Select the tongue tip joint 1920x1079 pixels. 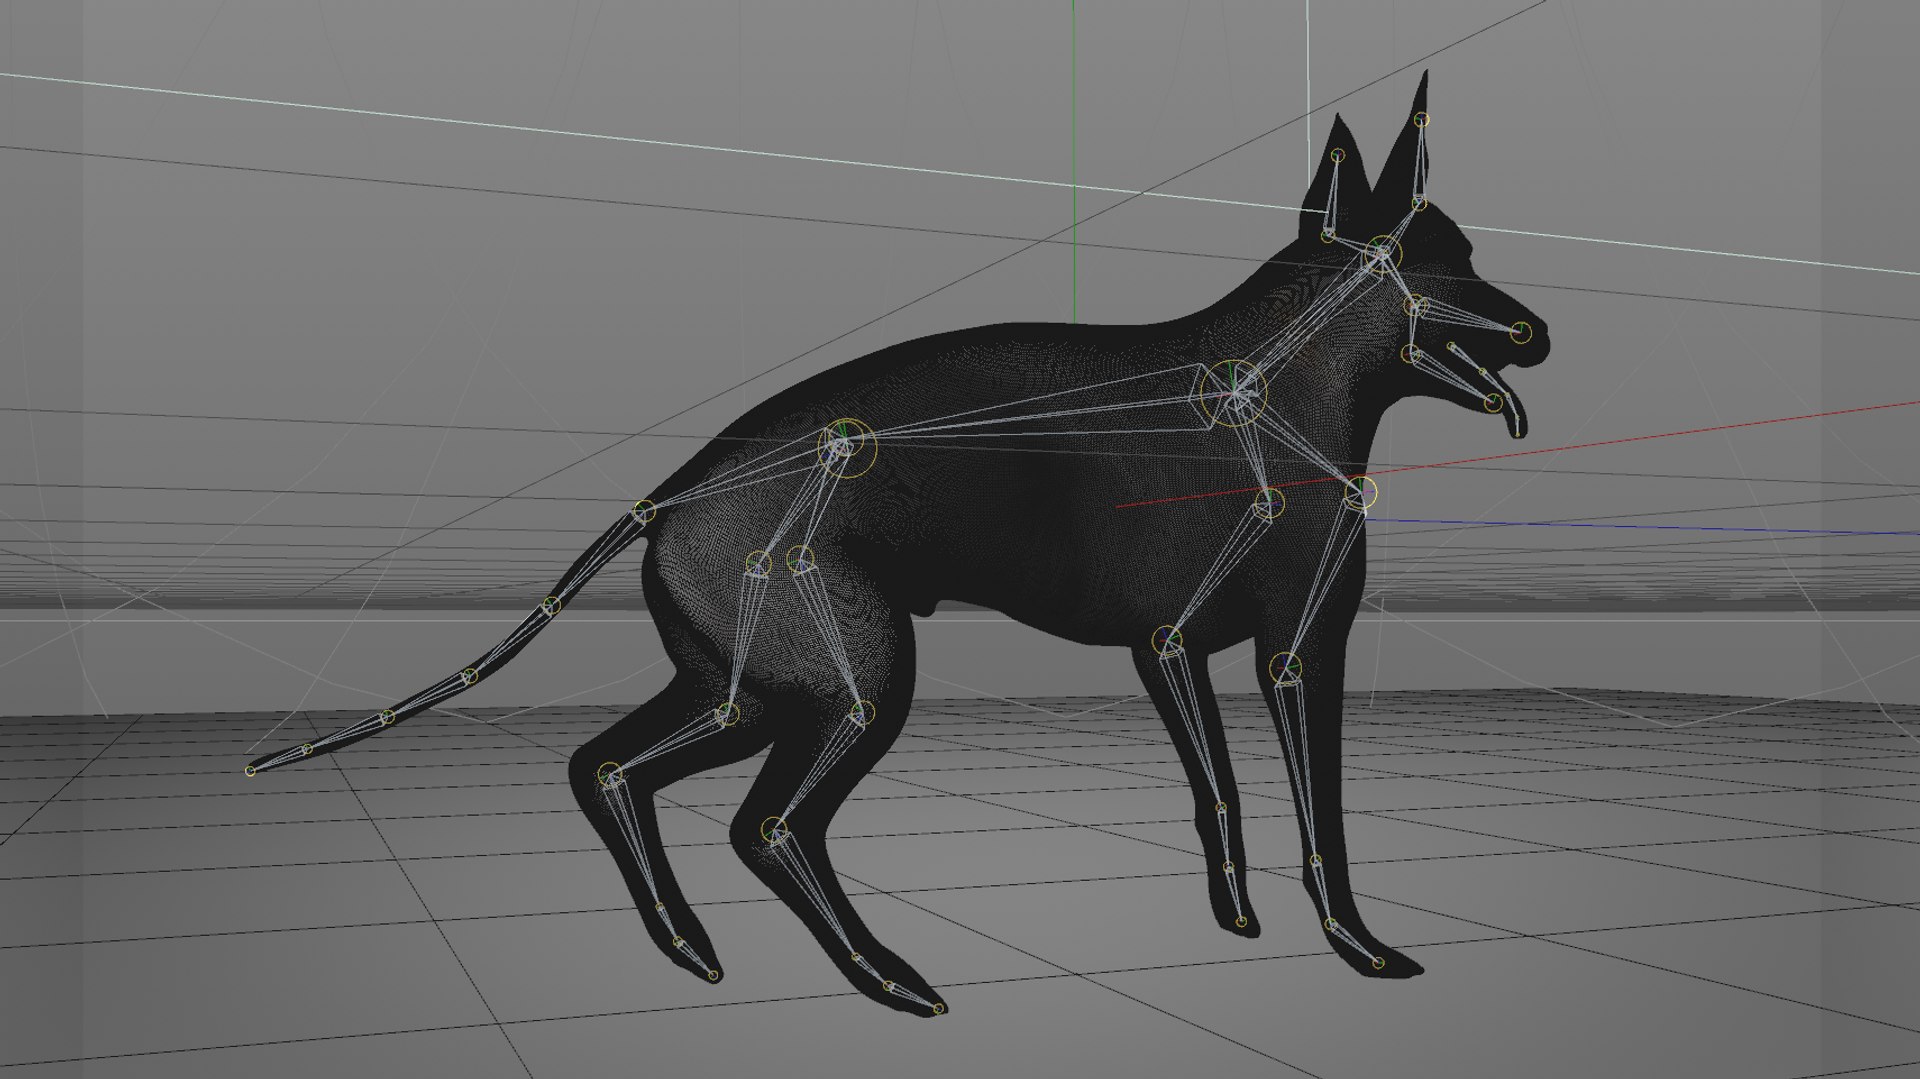tap(1518, 432)
